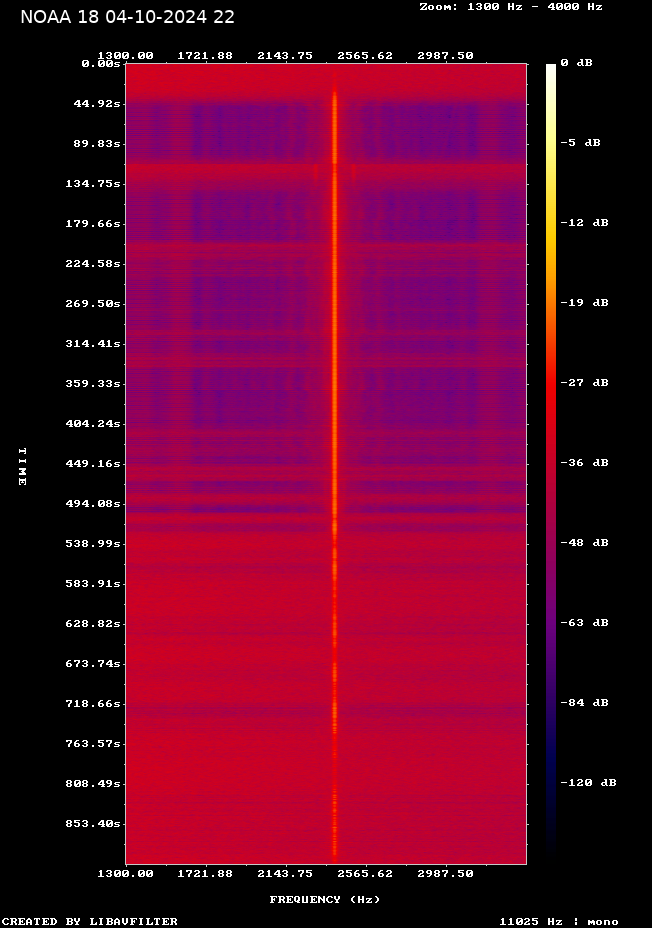Click the FREQUENCY (Hz) axis title
Image resolution: width=652 pixels, height=928 pixels.
[325, 900]
